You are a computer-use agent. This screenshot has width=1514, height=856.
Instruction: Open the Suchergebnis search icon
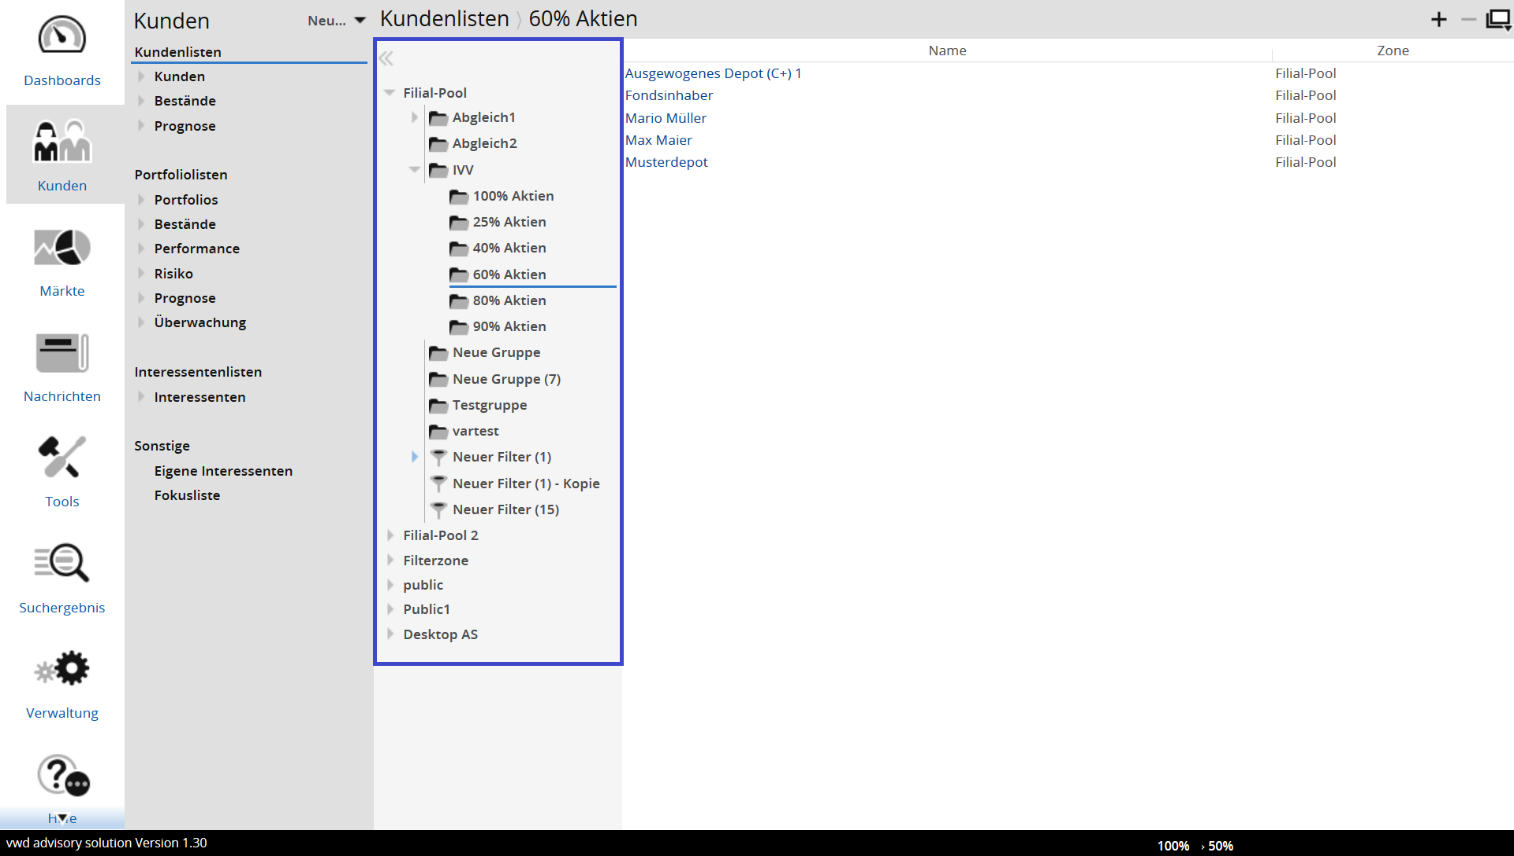pyautogui.click(x=62, y=564)
